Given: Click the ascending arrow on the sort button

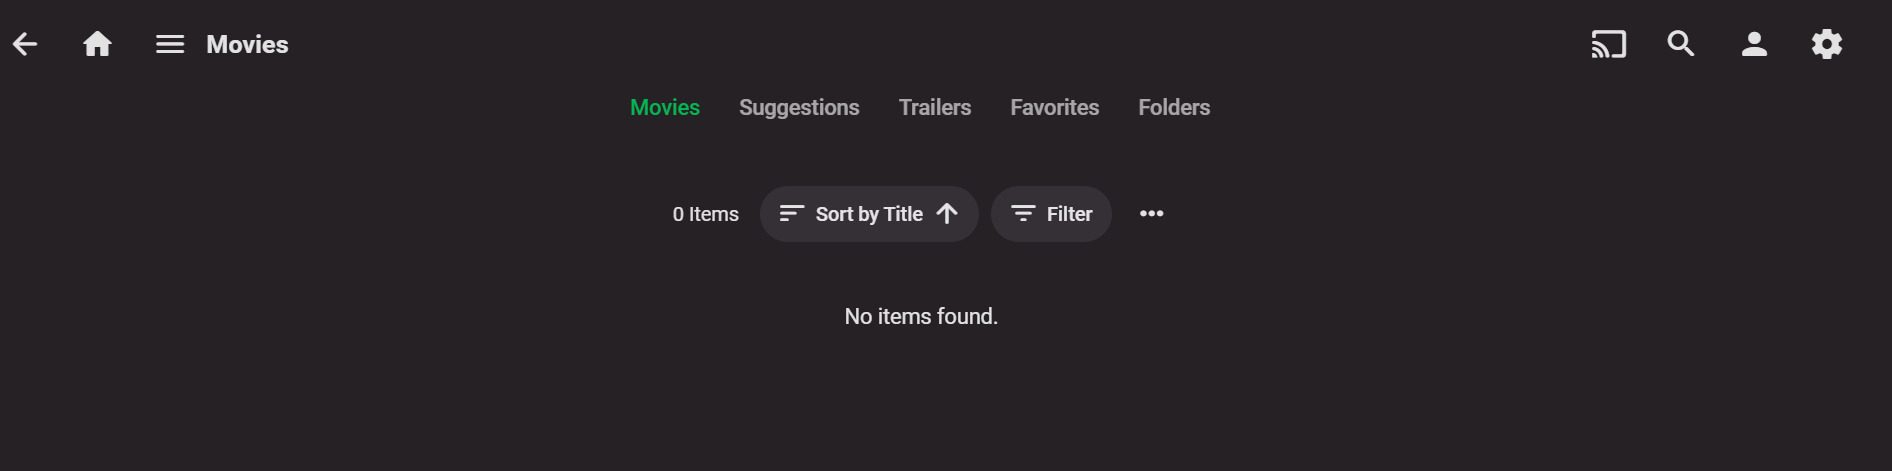Looking at the screenshot, I should click(947, 214).
